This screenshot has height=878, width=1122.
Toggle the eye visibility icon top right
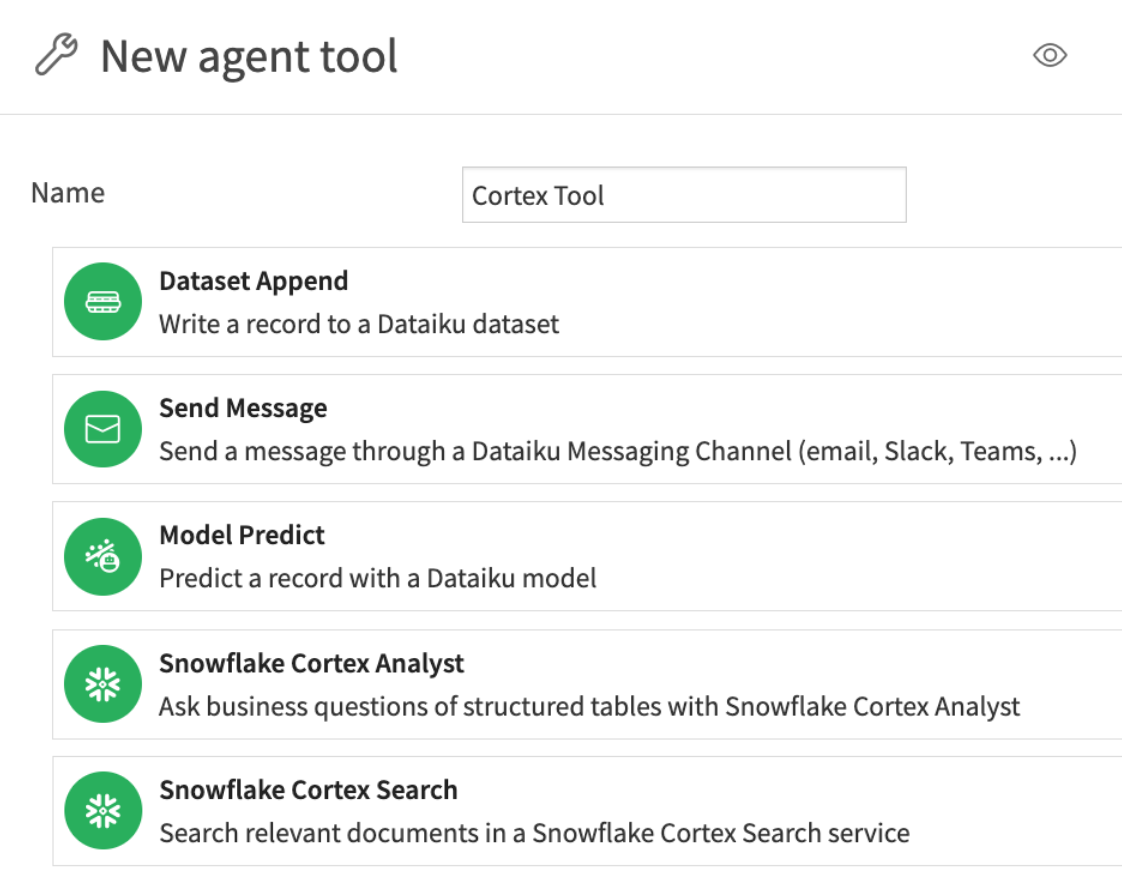point(1050,55)
